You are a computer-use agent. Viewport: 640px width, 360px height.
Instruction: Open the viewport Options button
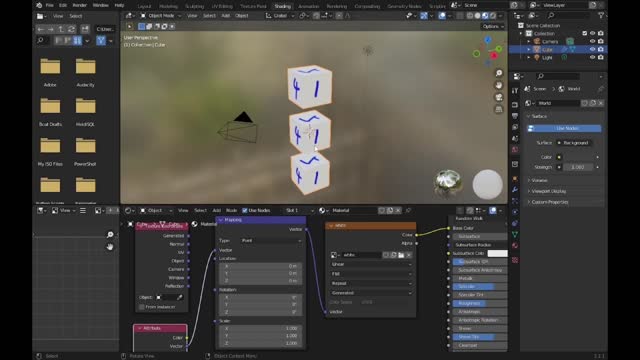[x=493, y=26]
